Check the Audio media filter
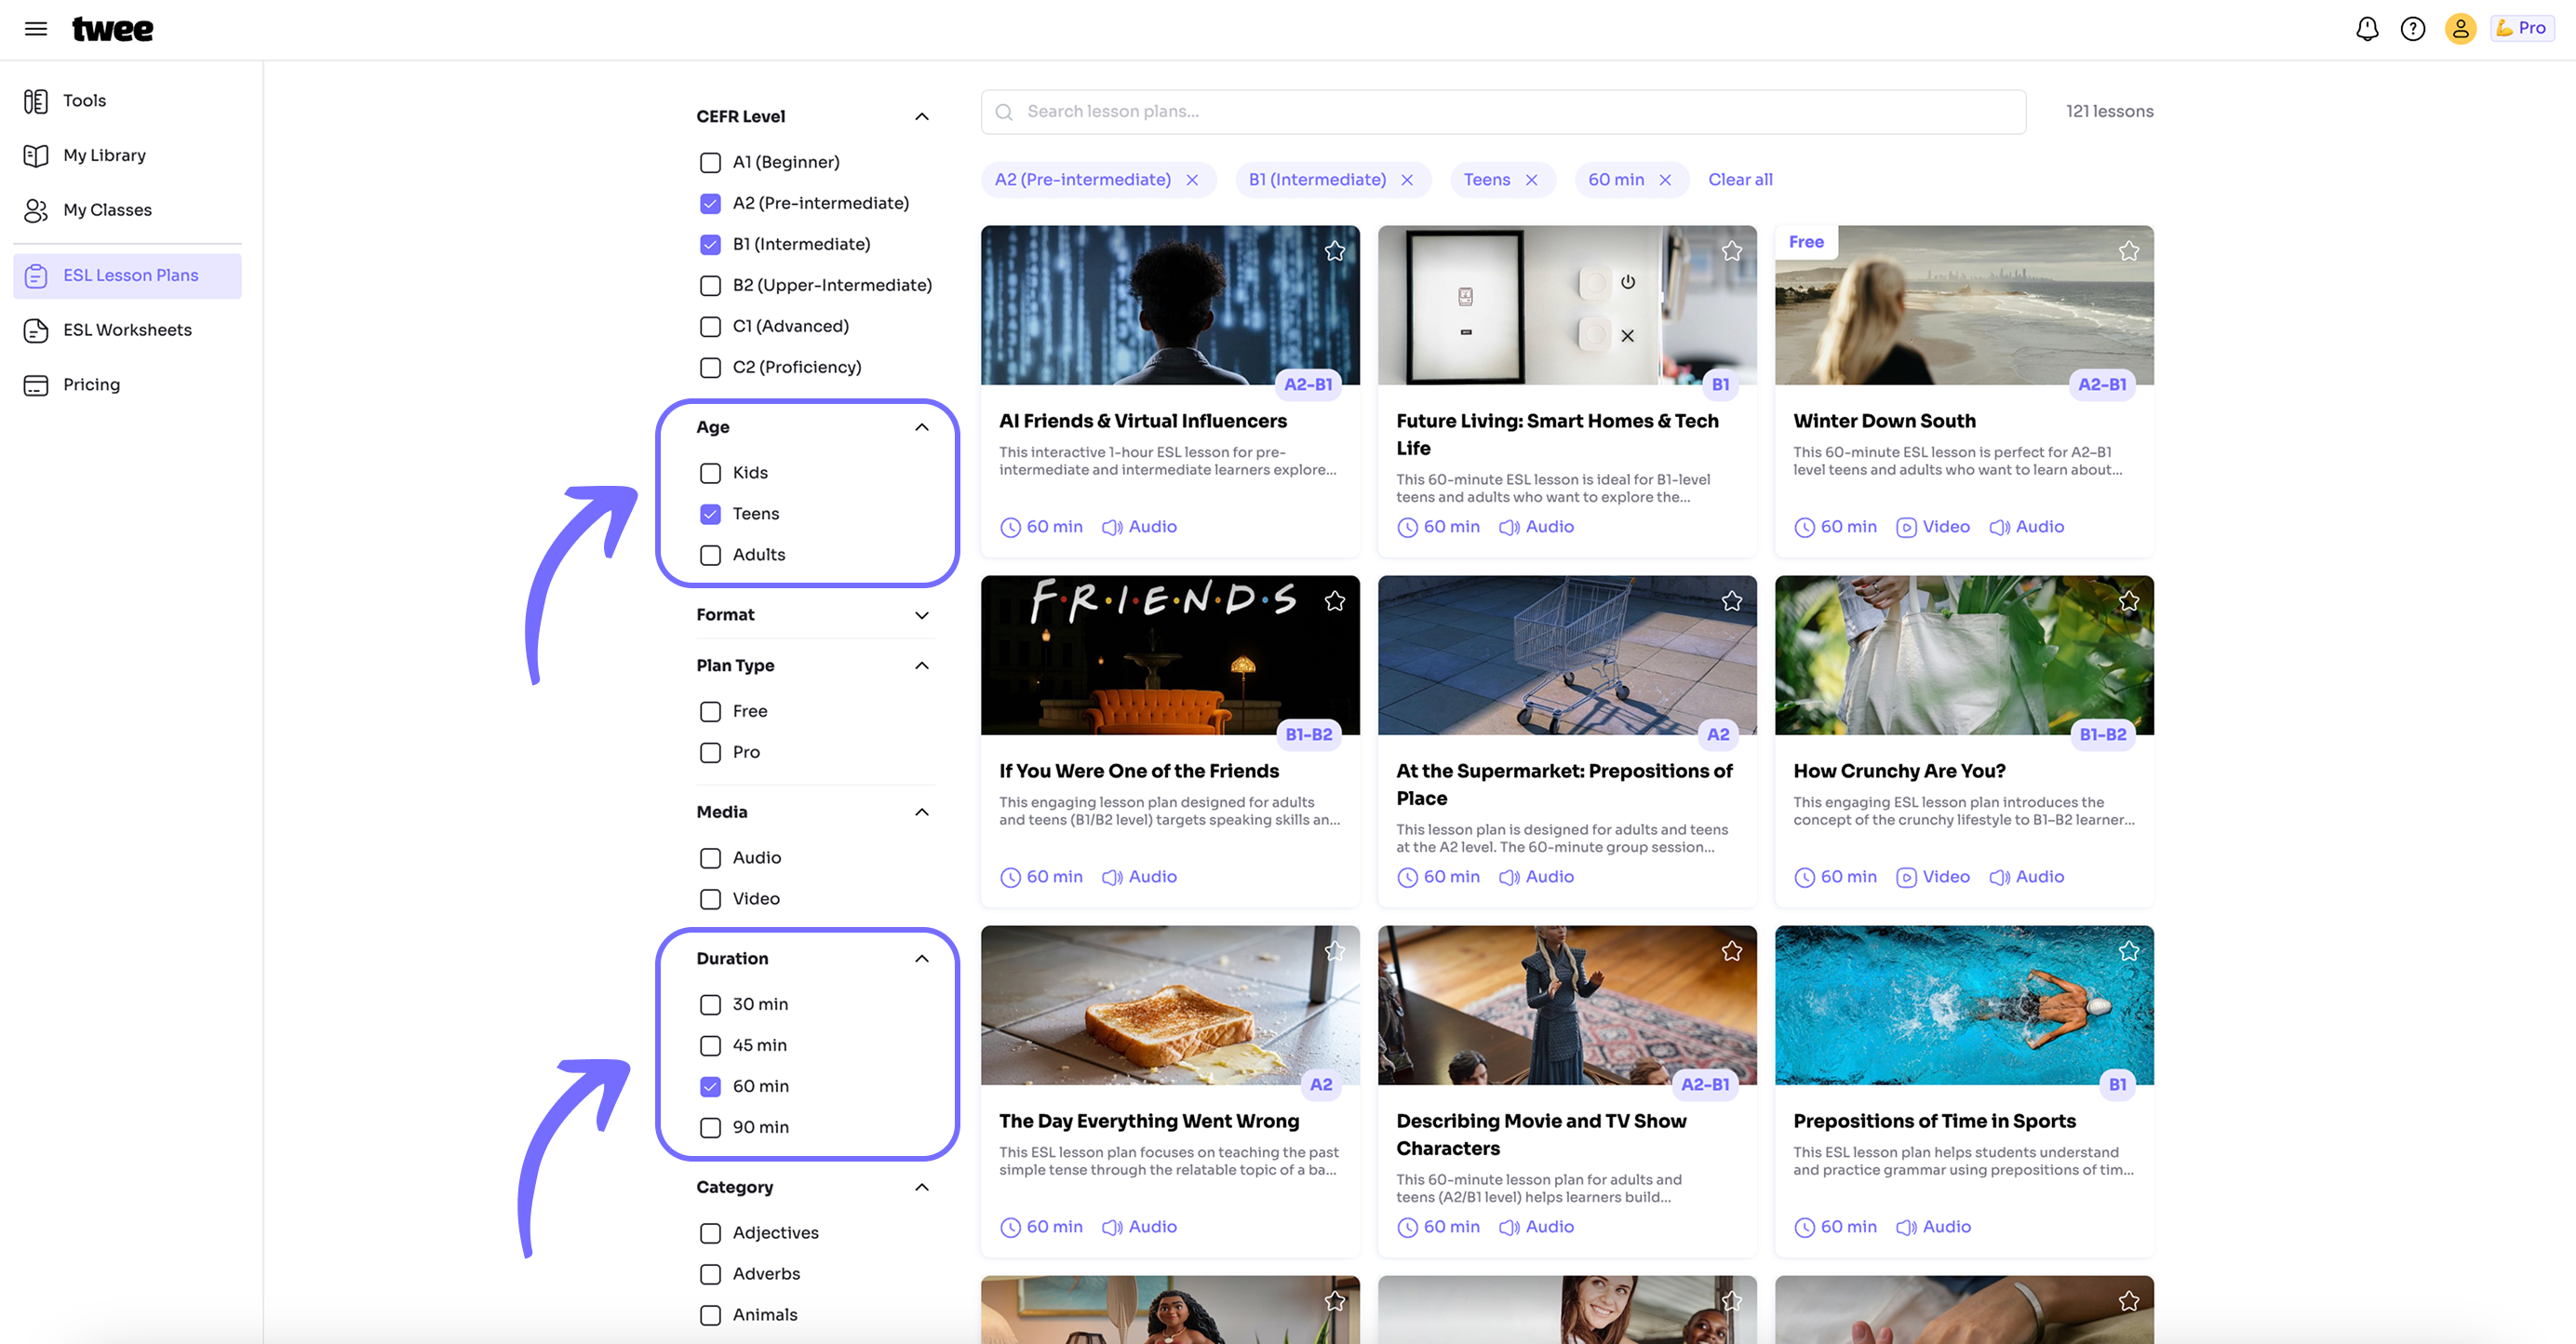 (710, 858)
